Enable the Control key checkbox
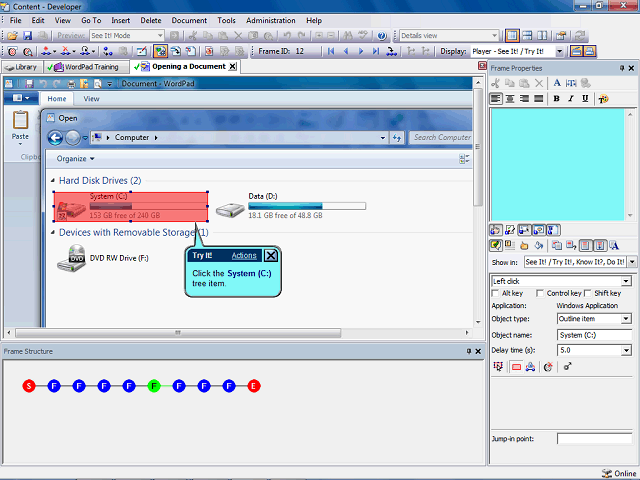 click(x=540, y=293)
